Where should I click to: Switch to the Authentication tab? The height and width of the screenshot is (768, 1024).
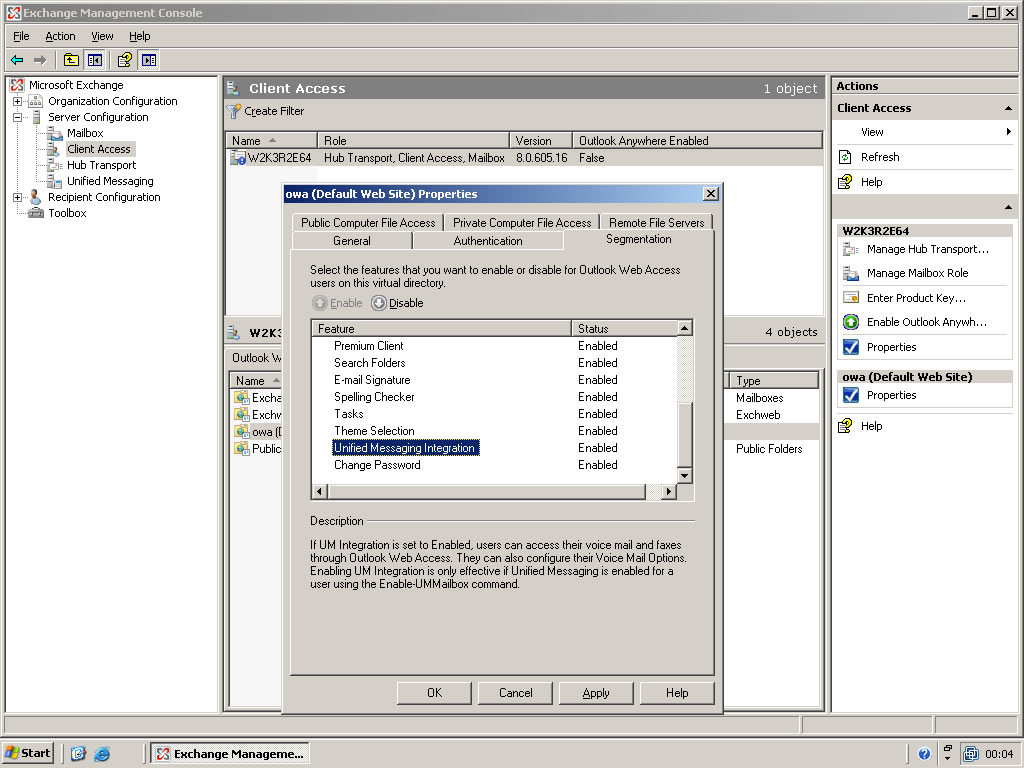[487, 241]
